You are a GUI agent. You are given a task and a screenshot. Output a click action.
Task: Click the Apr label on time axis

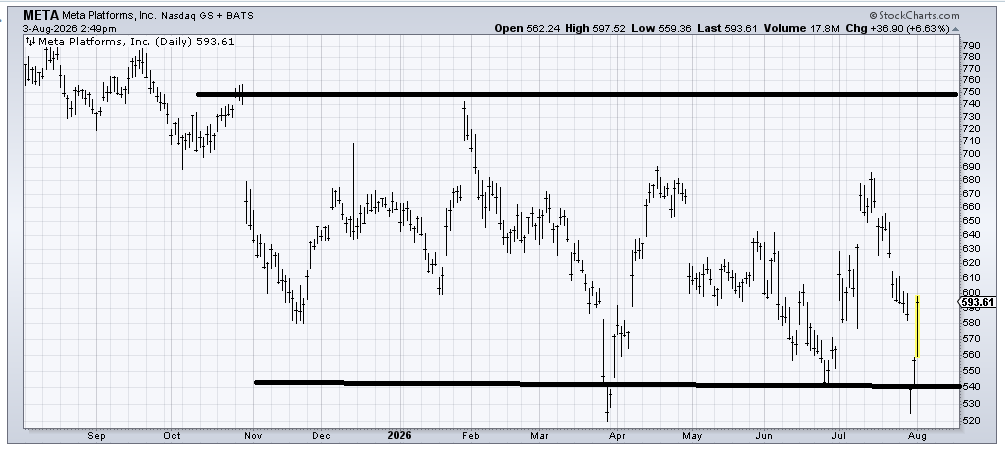click(617, 436)
